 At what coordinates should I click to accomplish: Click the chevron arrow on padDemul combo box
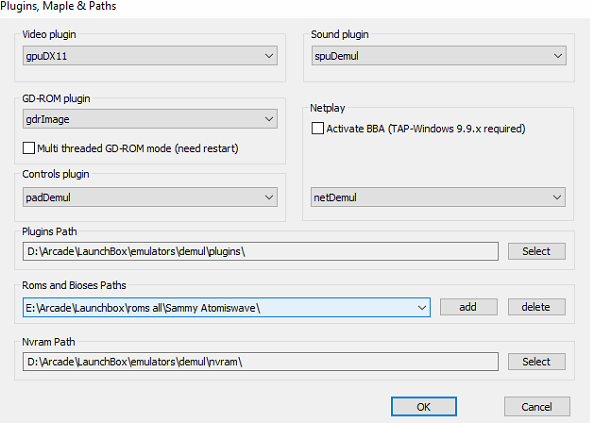pos(269,197)
